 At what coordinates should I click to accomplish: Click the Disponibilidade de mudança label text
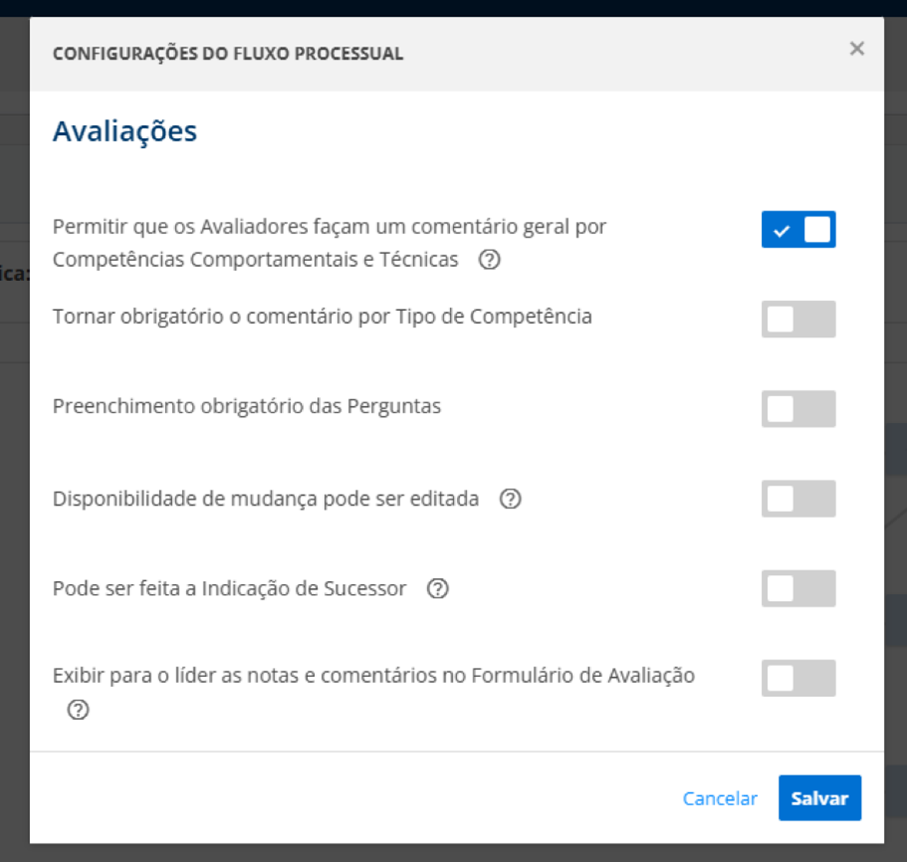[264, 498]
